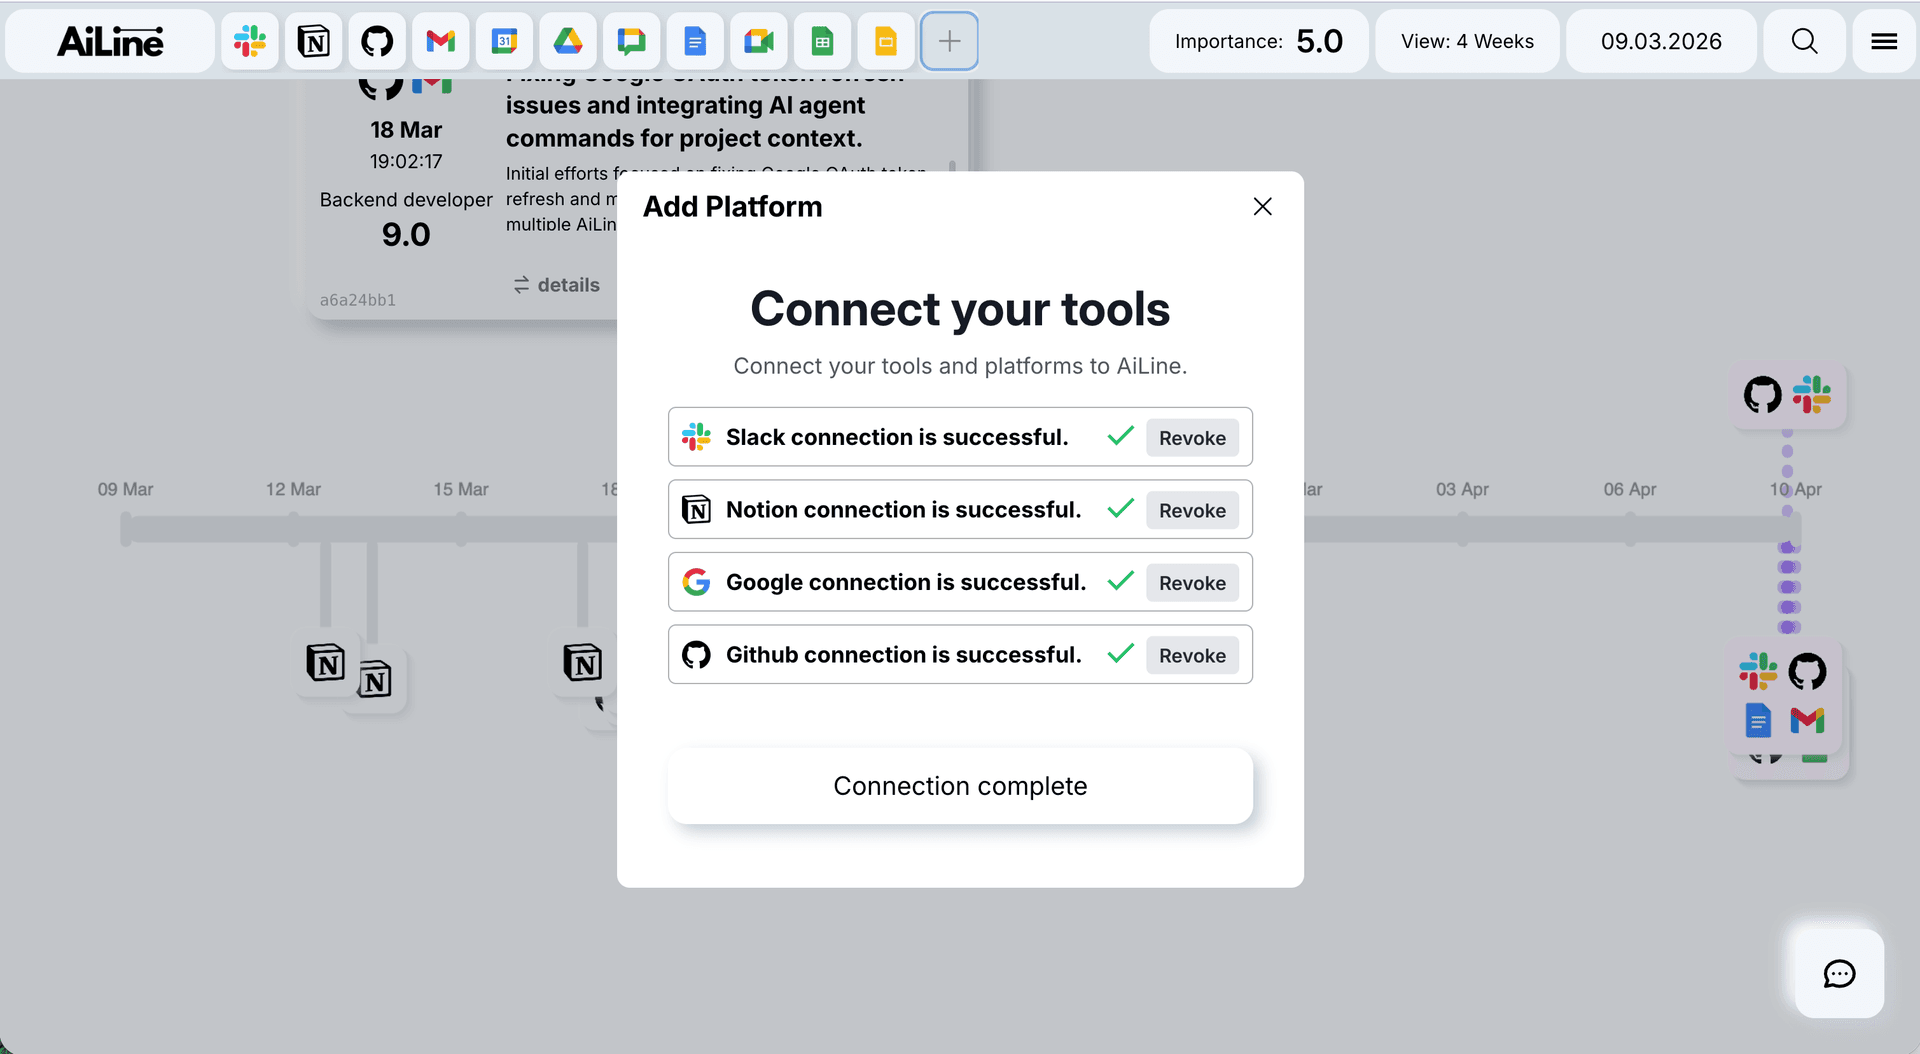Click the Google Docs icon in lower right cluster

(x=1757, y=720)
